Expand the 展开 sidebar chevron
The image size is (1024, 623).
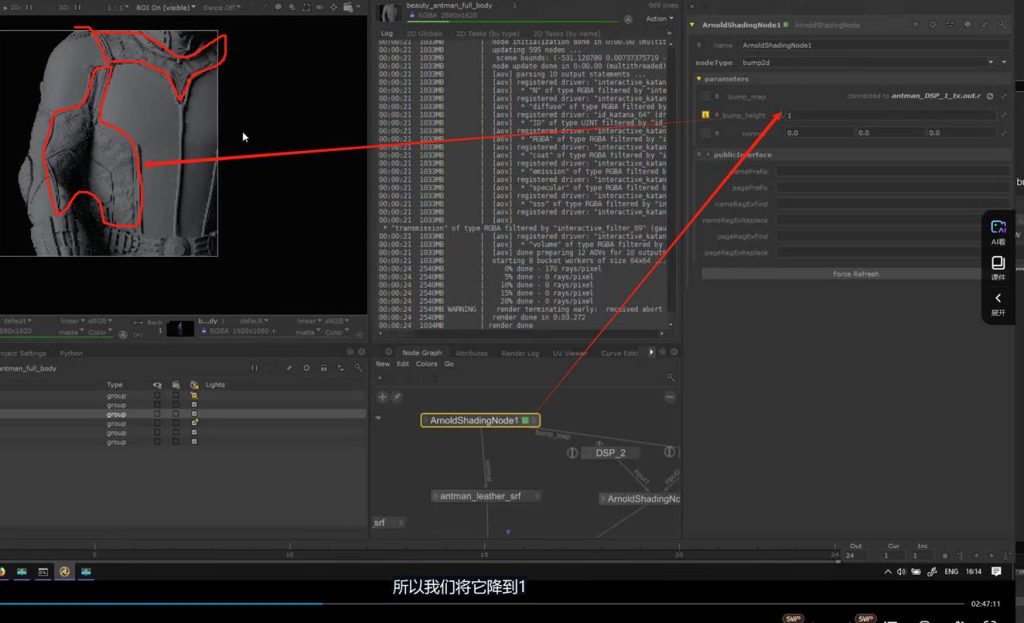coord(998,302)
